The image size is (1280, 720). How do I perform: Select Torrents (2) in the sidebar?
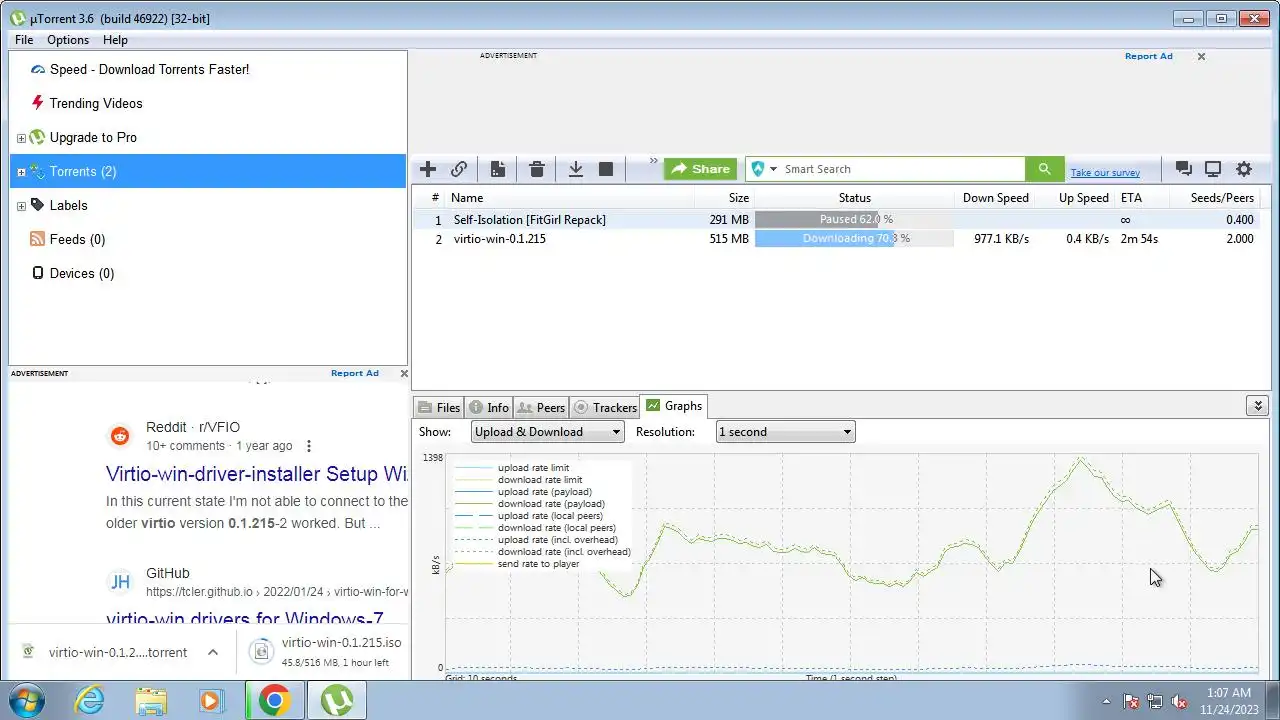(x=208, y=171)
